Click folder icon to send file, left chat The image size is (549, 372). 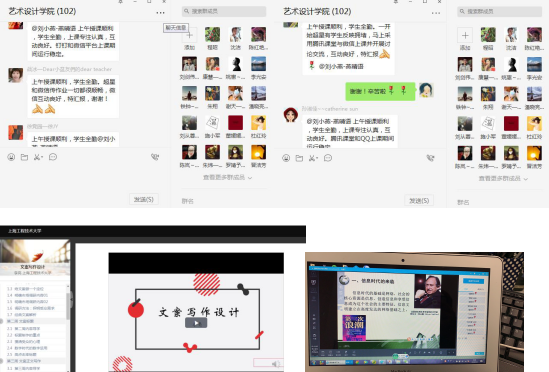click(24, 157)
